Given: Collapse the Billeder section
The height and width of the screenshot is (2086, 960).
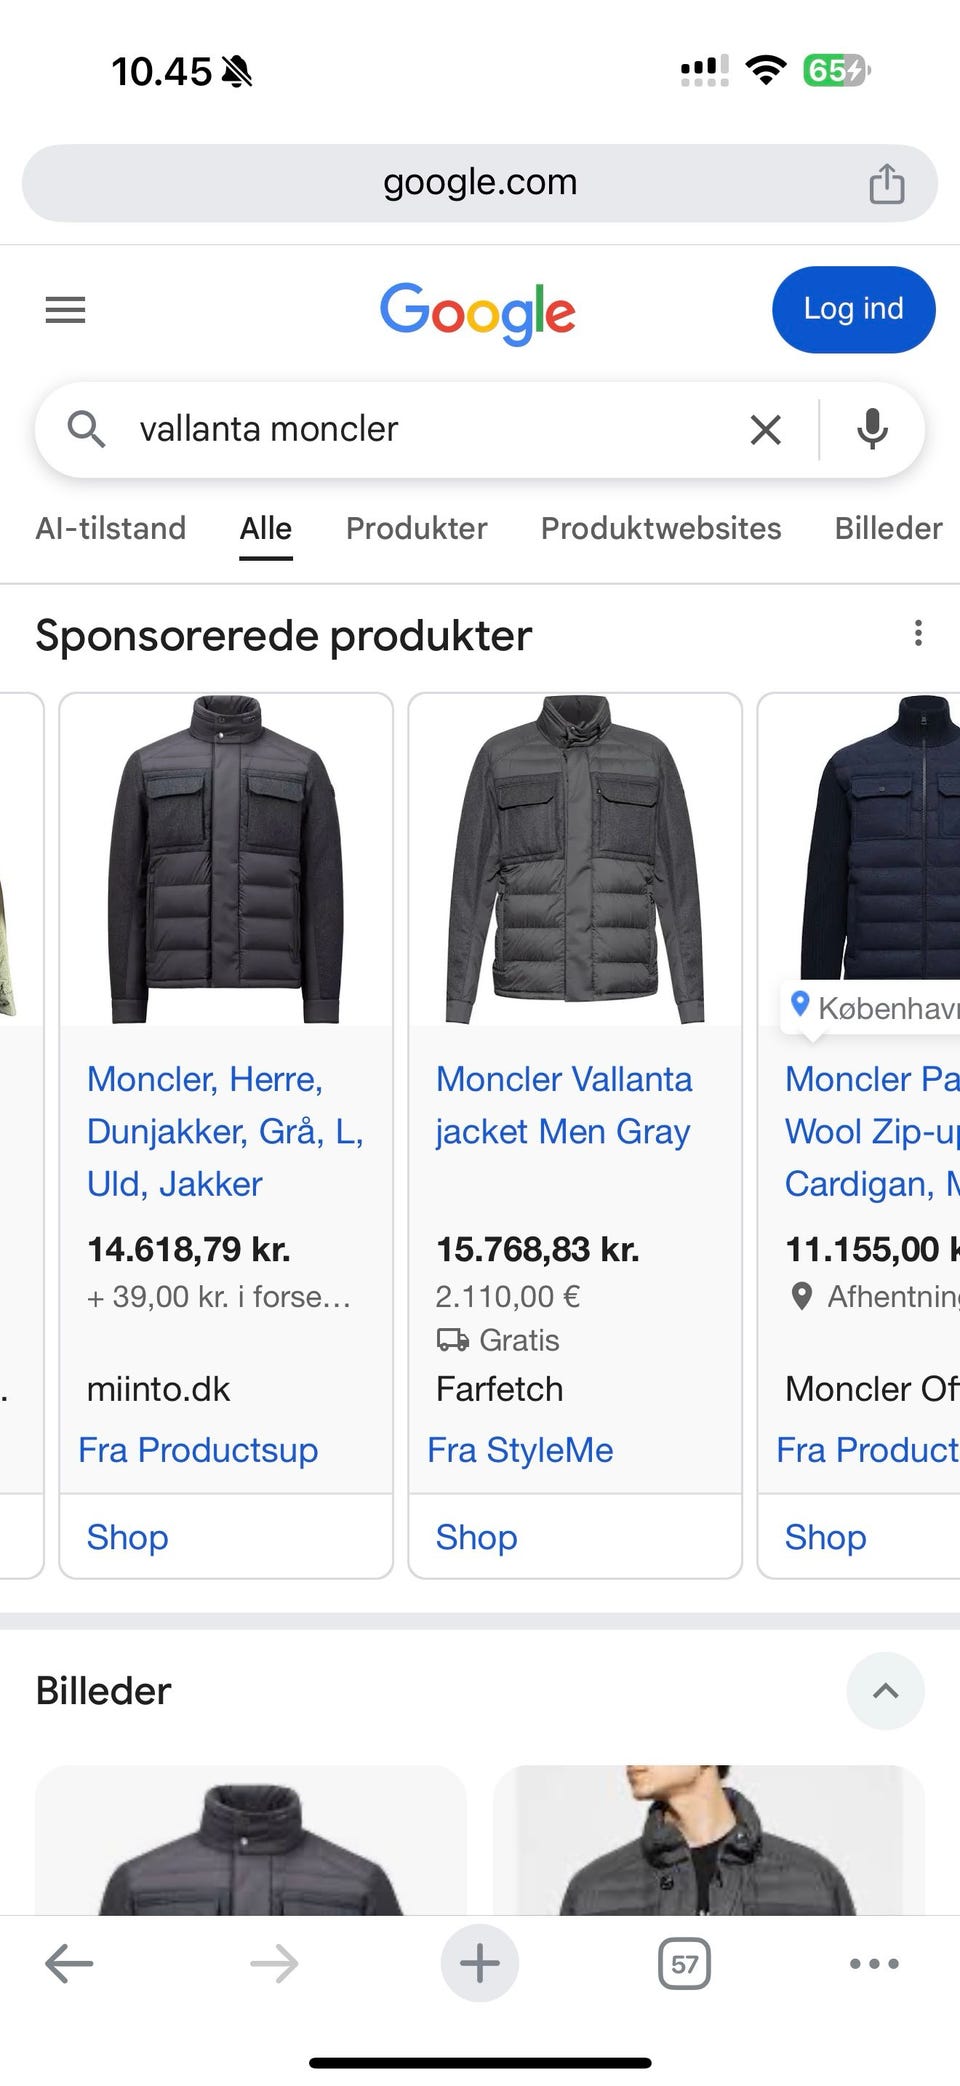Looking at the screenshot, I should [885, 1691].
